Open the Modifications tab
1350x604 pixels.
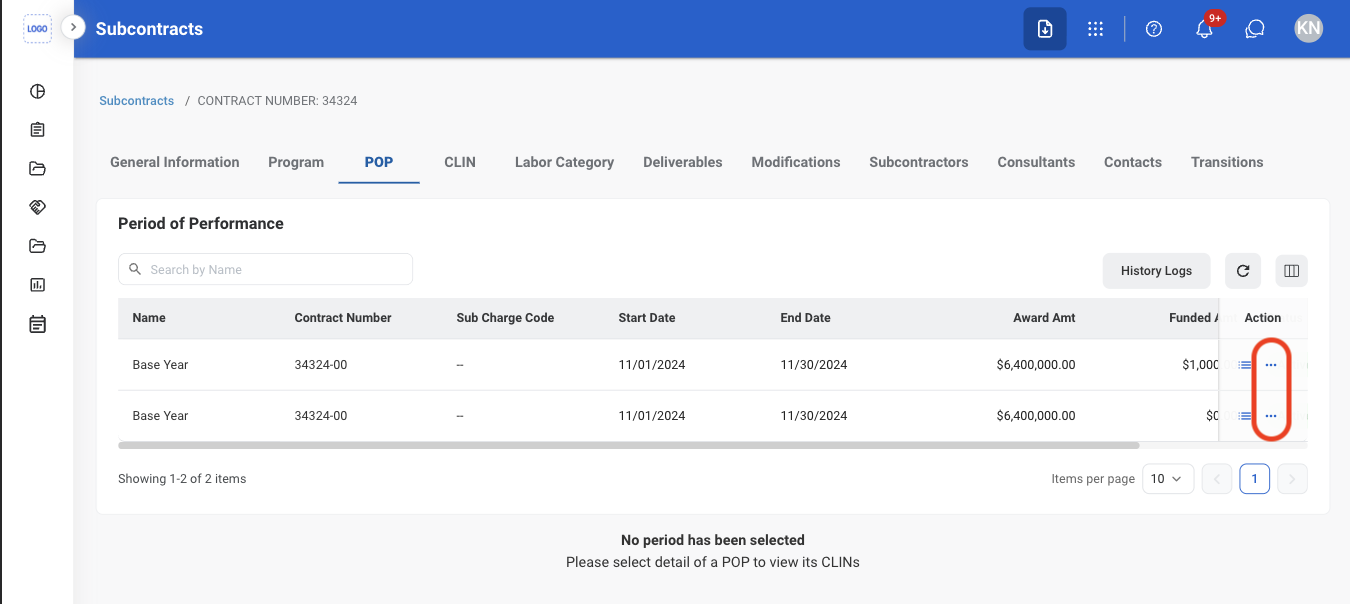pyautogui.click(x=796, y=162)
